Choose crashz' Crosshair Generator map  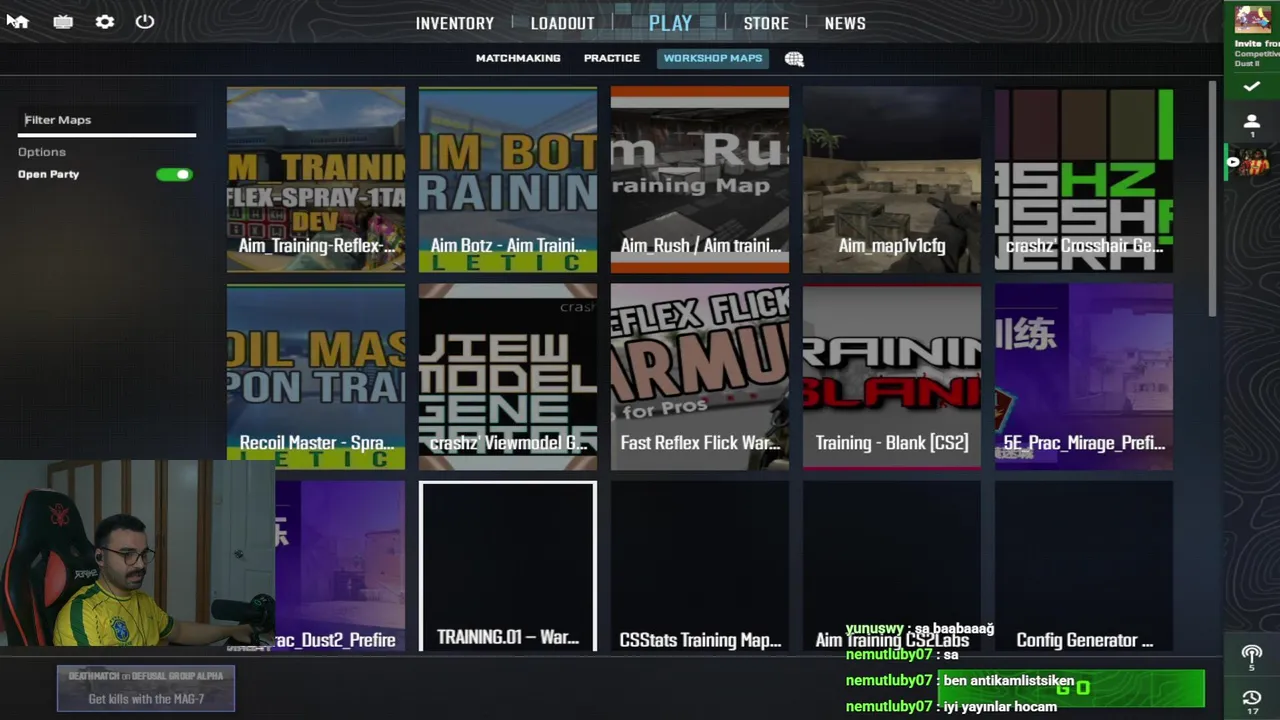click(1084, 179)
